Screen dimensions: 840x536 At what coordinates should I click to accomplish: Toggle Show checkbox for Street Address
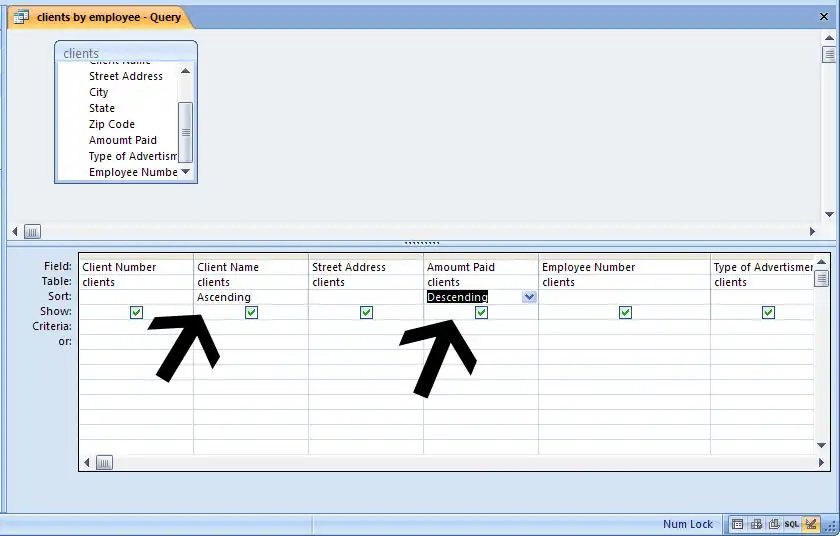[366, 312]
